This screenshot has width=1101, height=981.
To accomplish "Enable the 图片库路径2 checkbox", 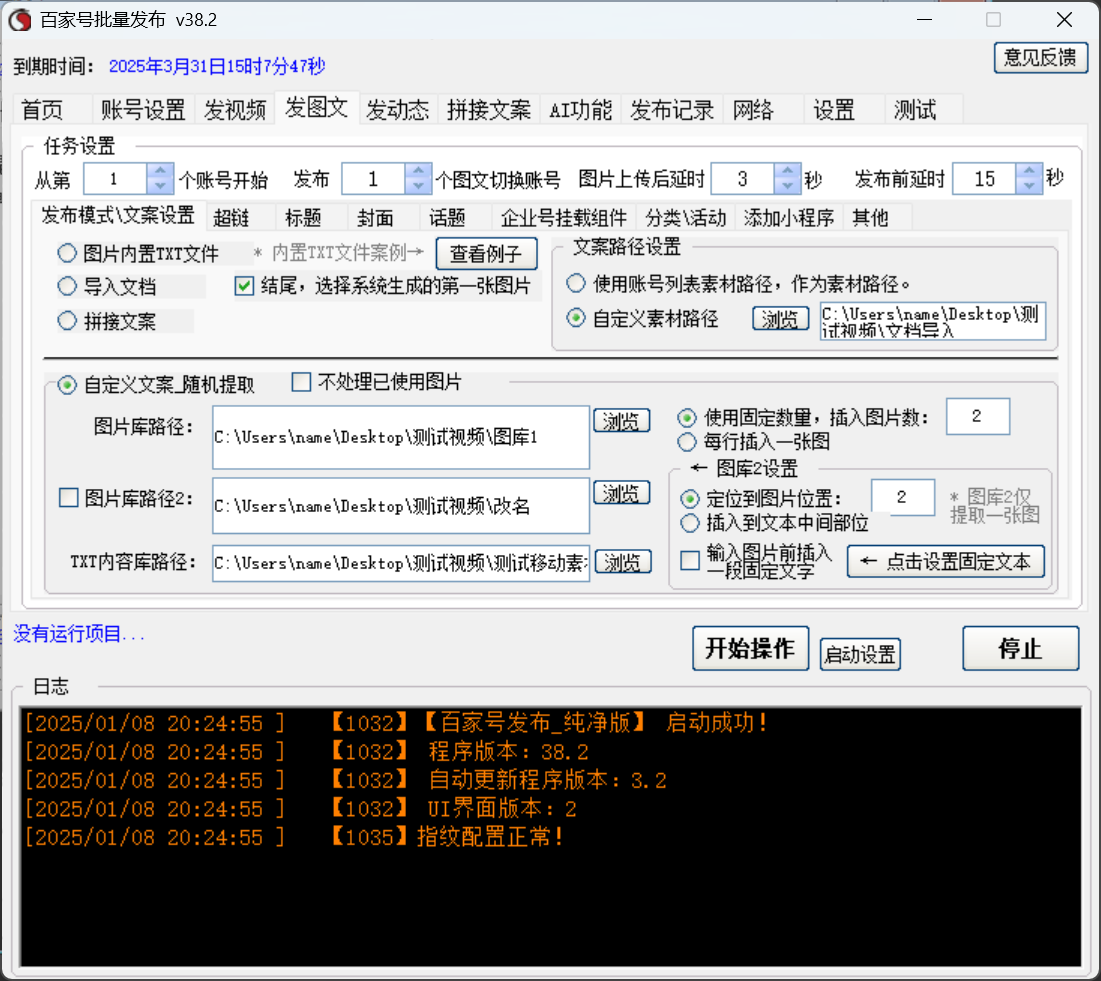I will point(68,498).
